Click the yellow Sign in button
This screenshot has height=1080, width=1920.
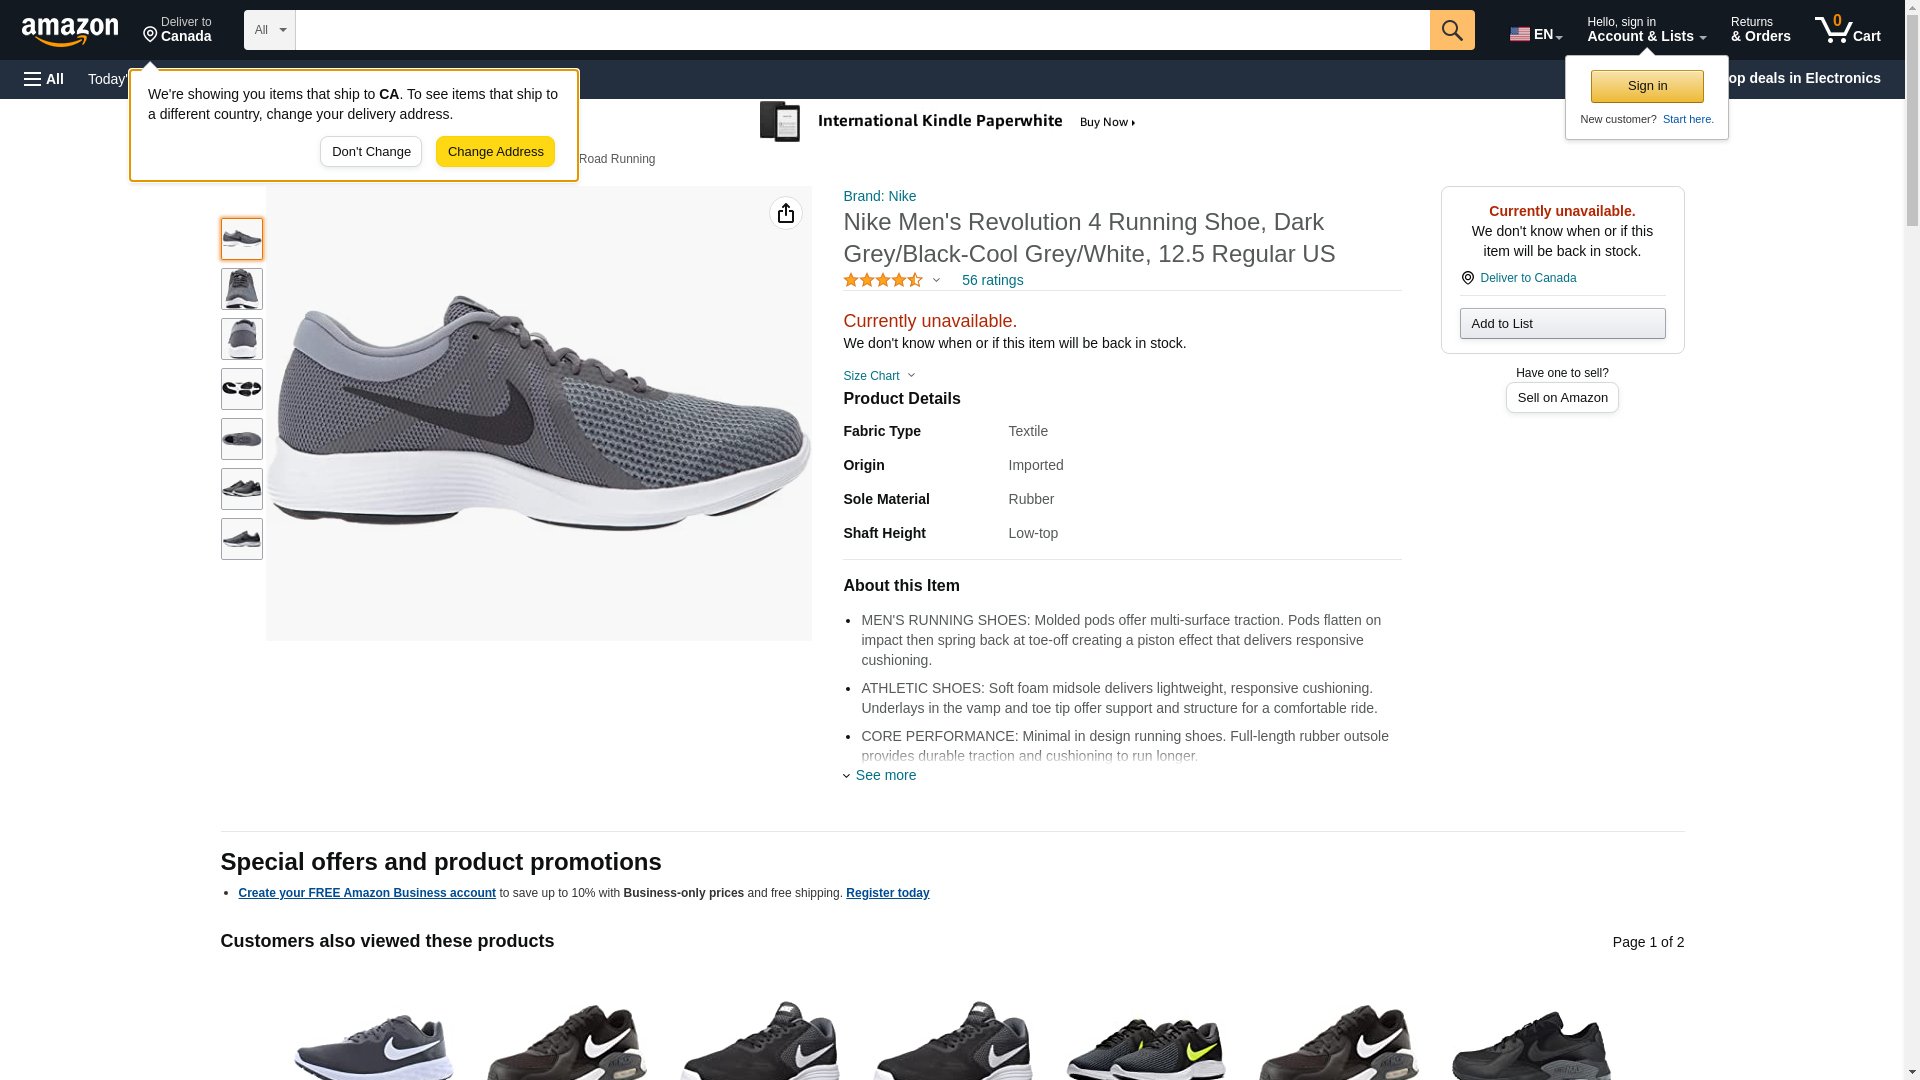point(1646,86)
